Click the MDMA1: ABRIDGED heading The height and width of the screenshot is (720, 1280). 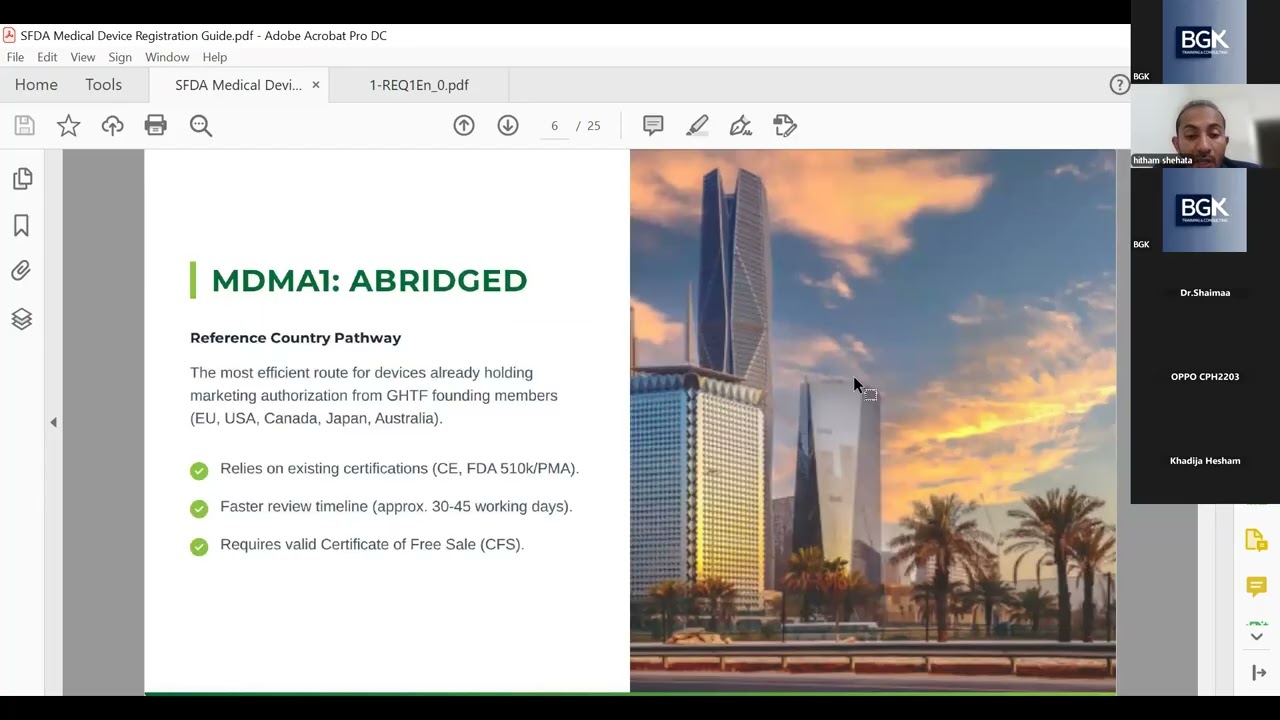(369, 281)
